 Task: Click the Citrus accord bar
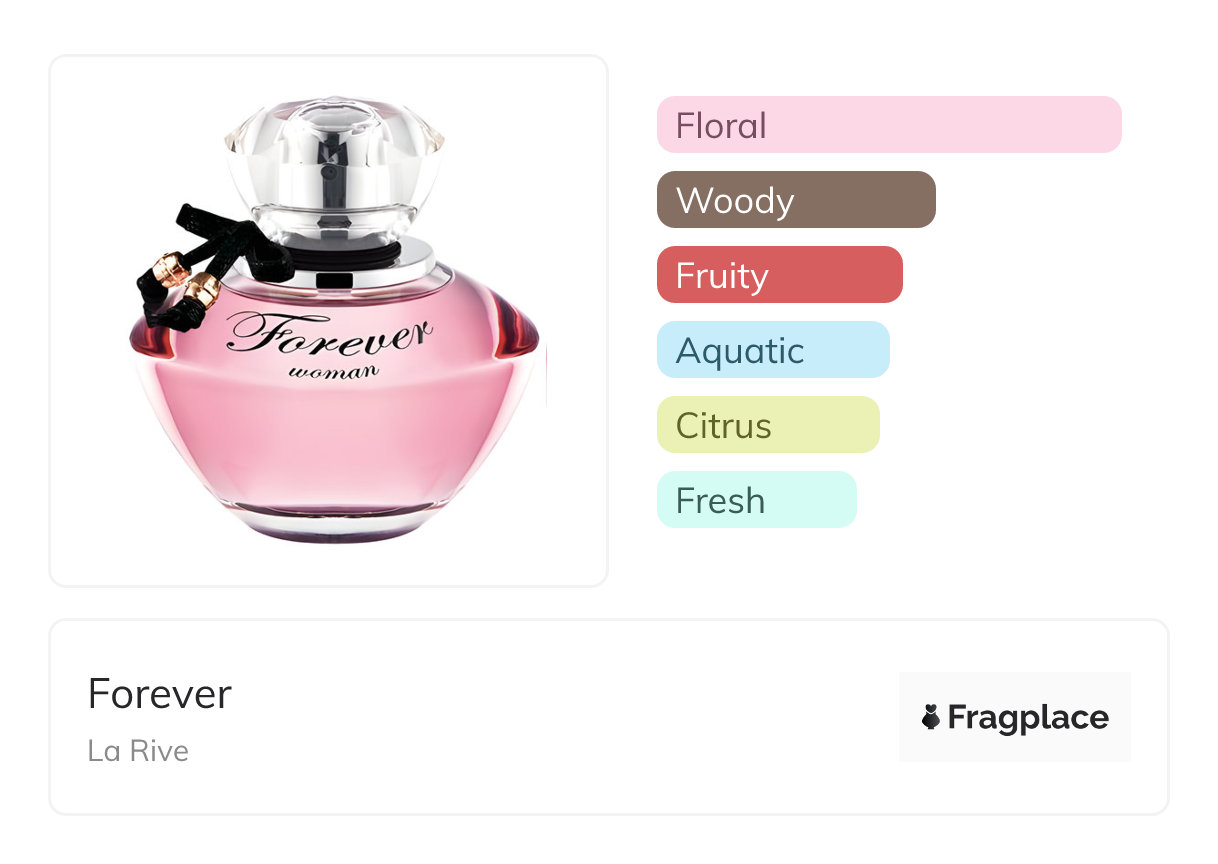(x=768, y=425)
